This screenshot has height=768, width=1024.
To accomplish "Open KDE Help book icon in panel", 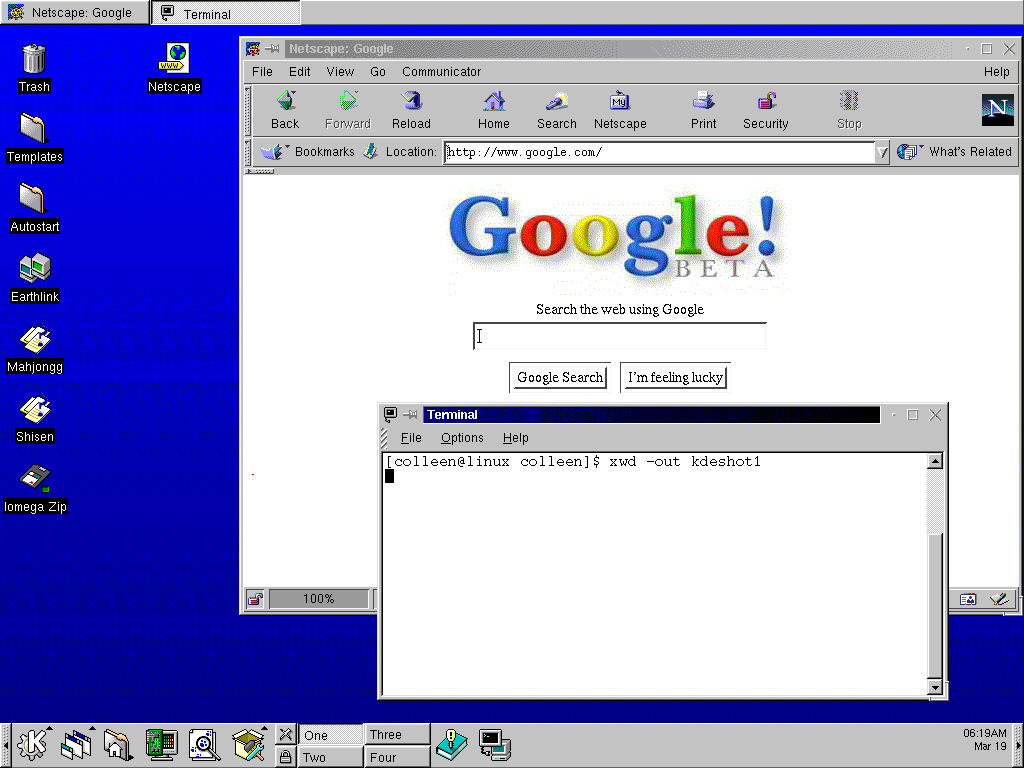I will pyautogui.click(x=452, y=744).
